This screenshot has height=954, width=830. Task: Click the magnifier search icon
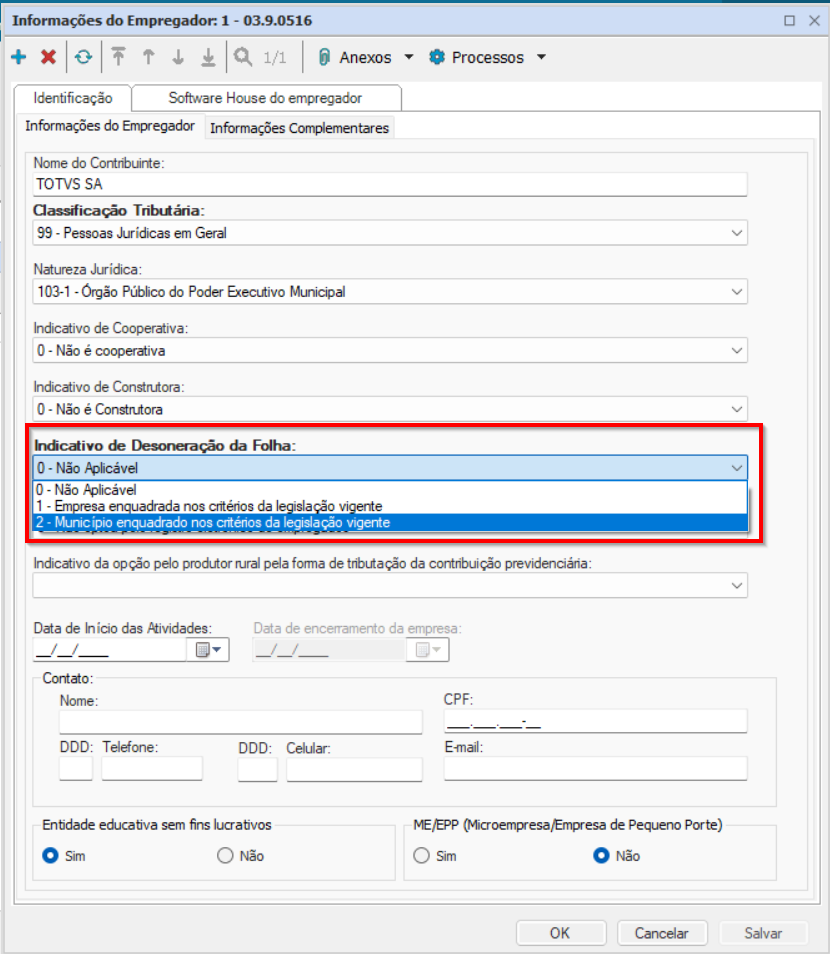click(x=242, y=58)
